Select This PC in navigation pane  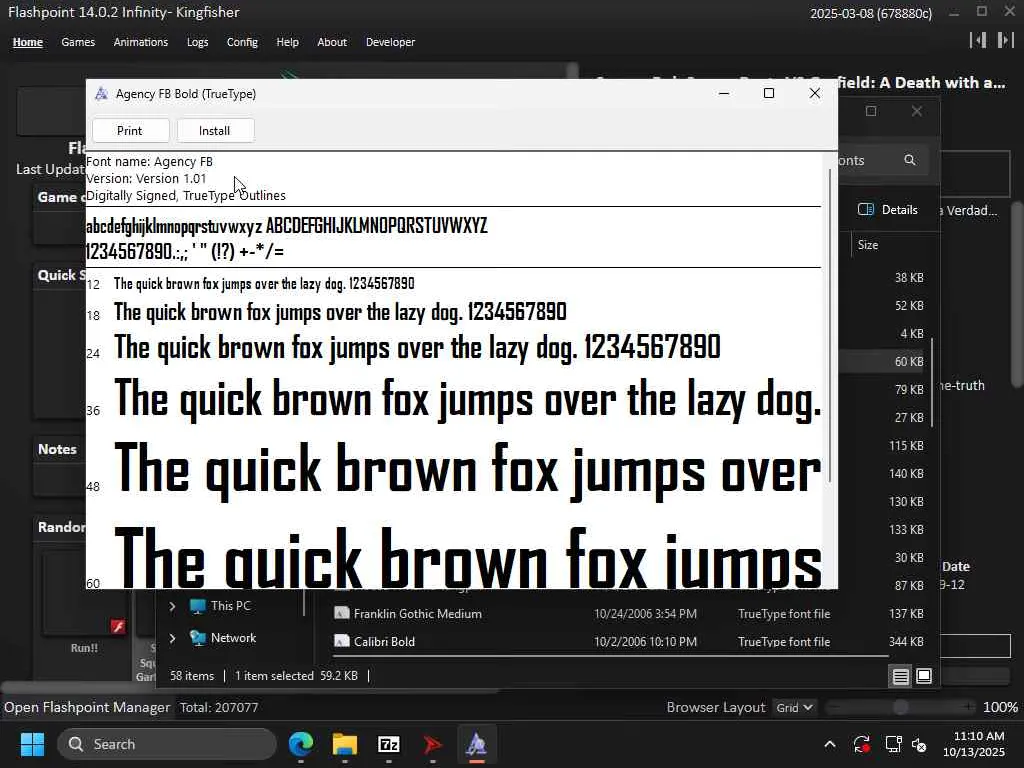pos(220,606)
